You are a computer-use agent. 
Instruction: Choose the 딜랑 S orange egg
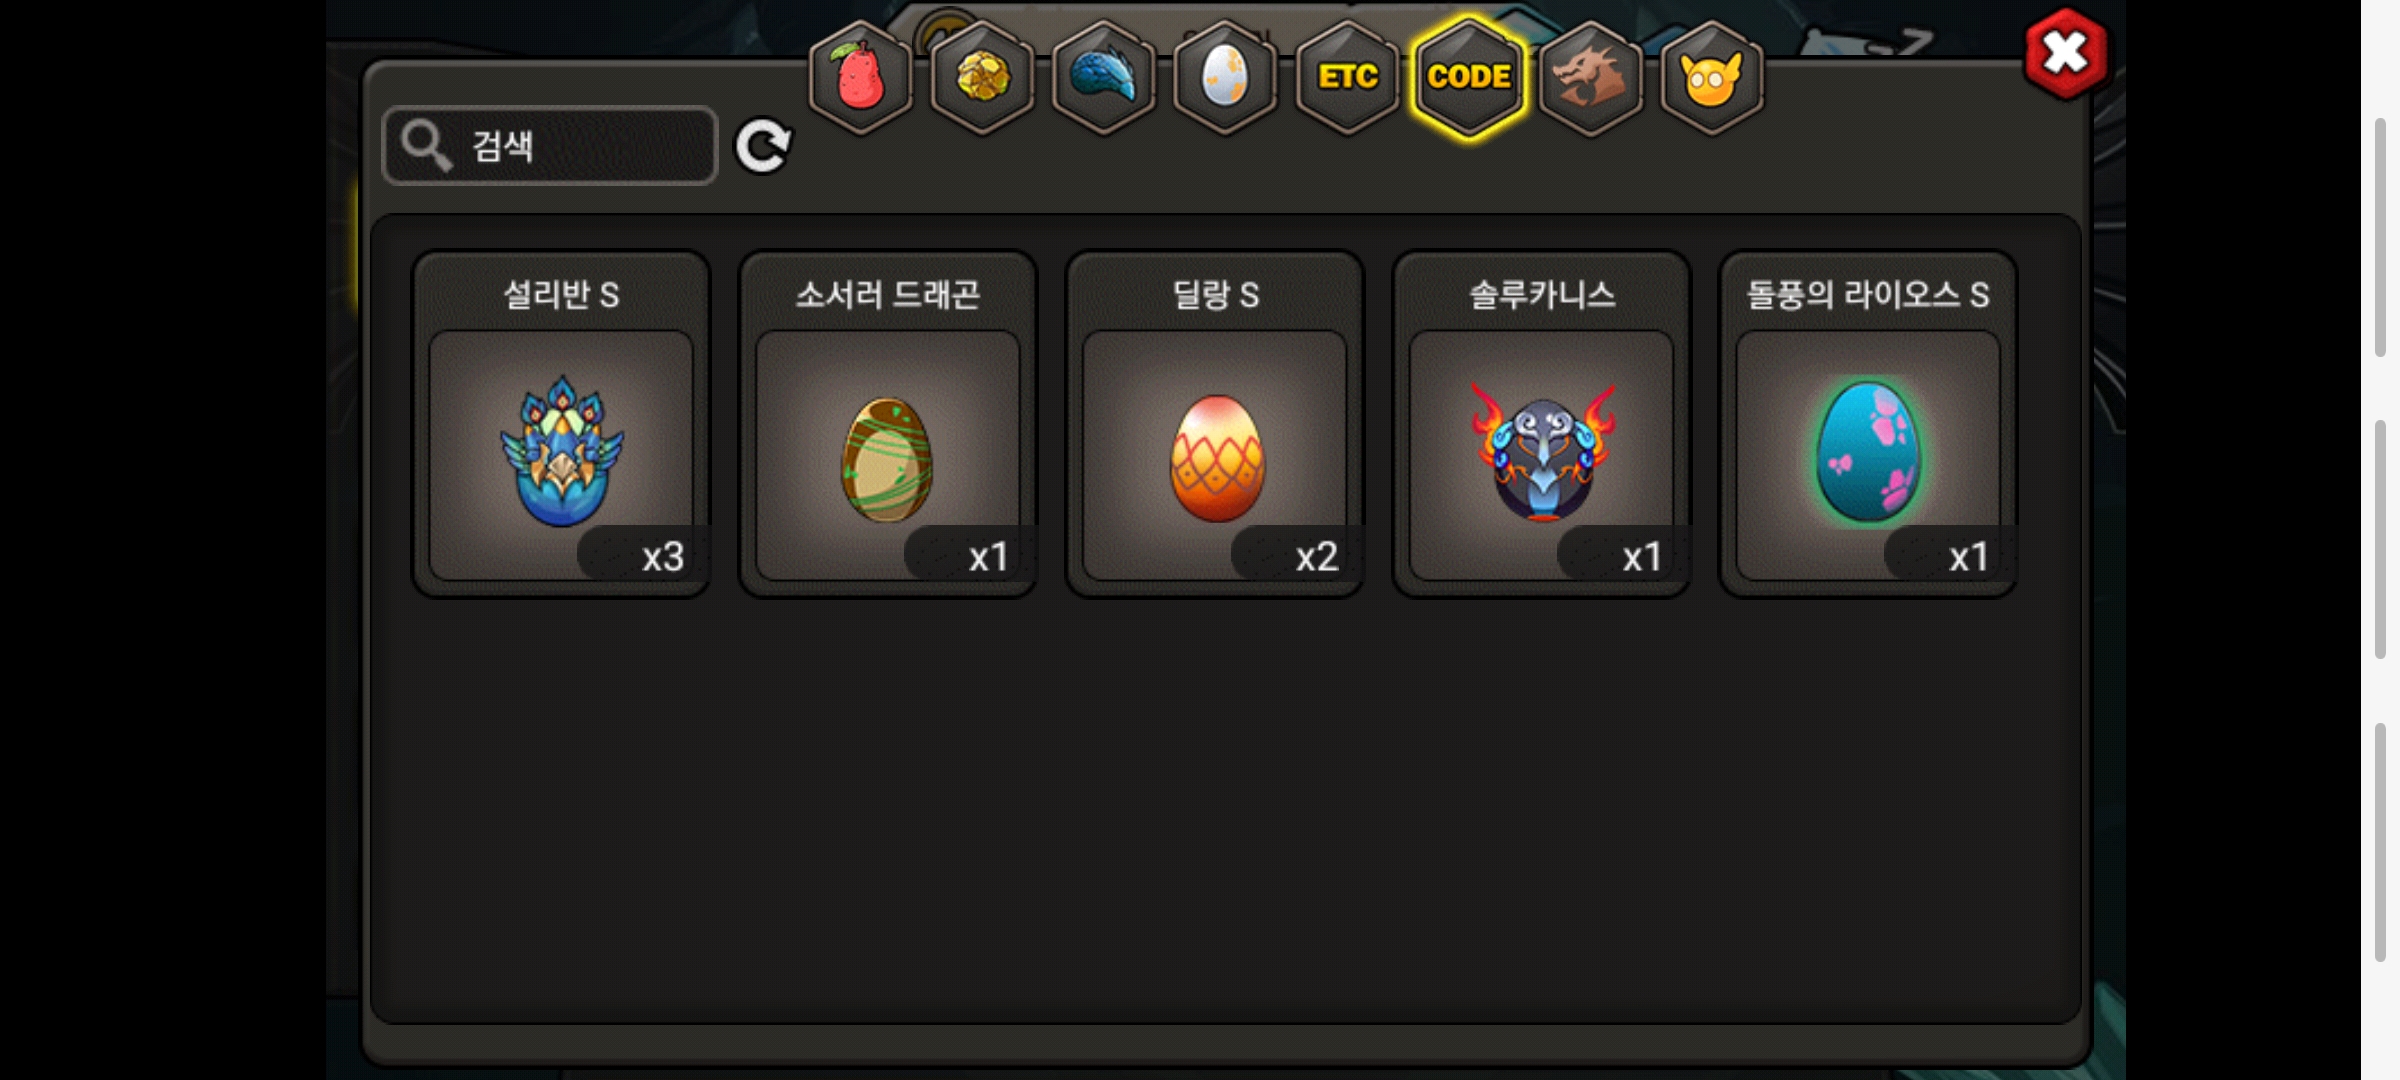[x=1215, y=424]
